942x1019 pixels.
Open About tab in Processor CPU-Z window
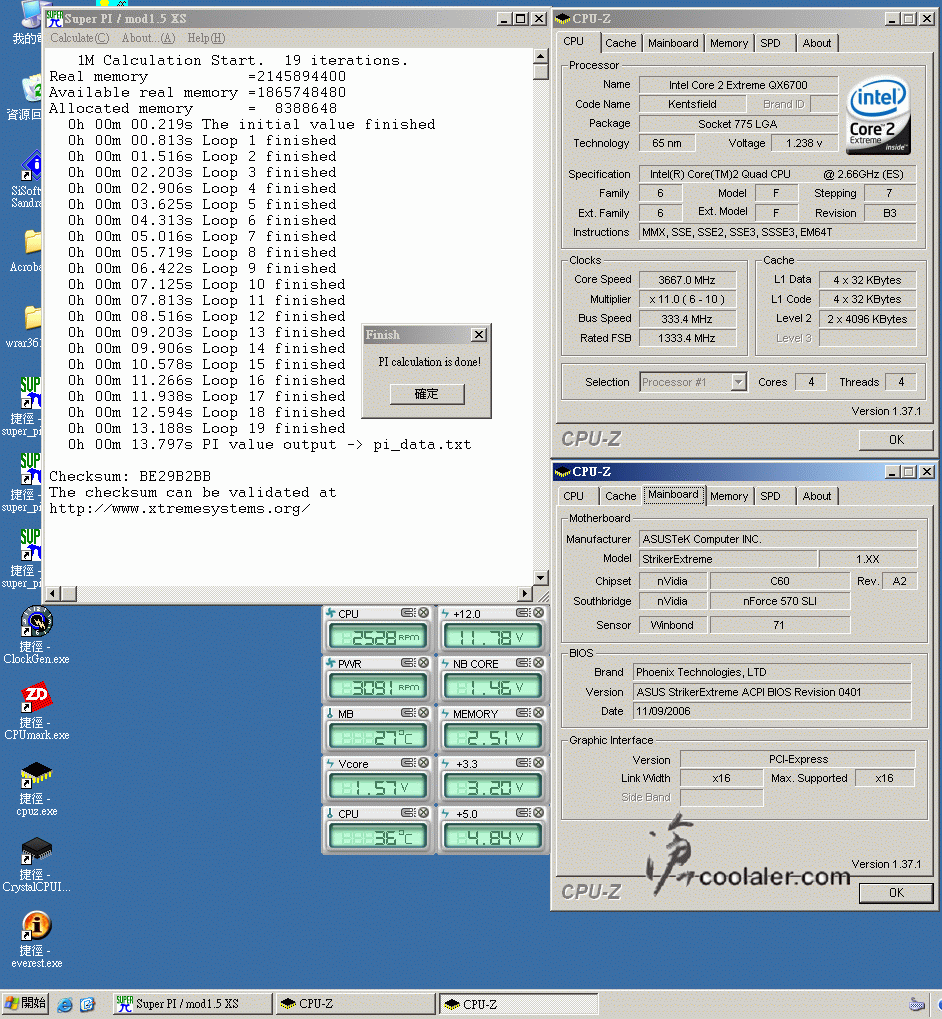[x=817, y=43]
